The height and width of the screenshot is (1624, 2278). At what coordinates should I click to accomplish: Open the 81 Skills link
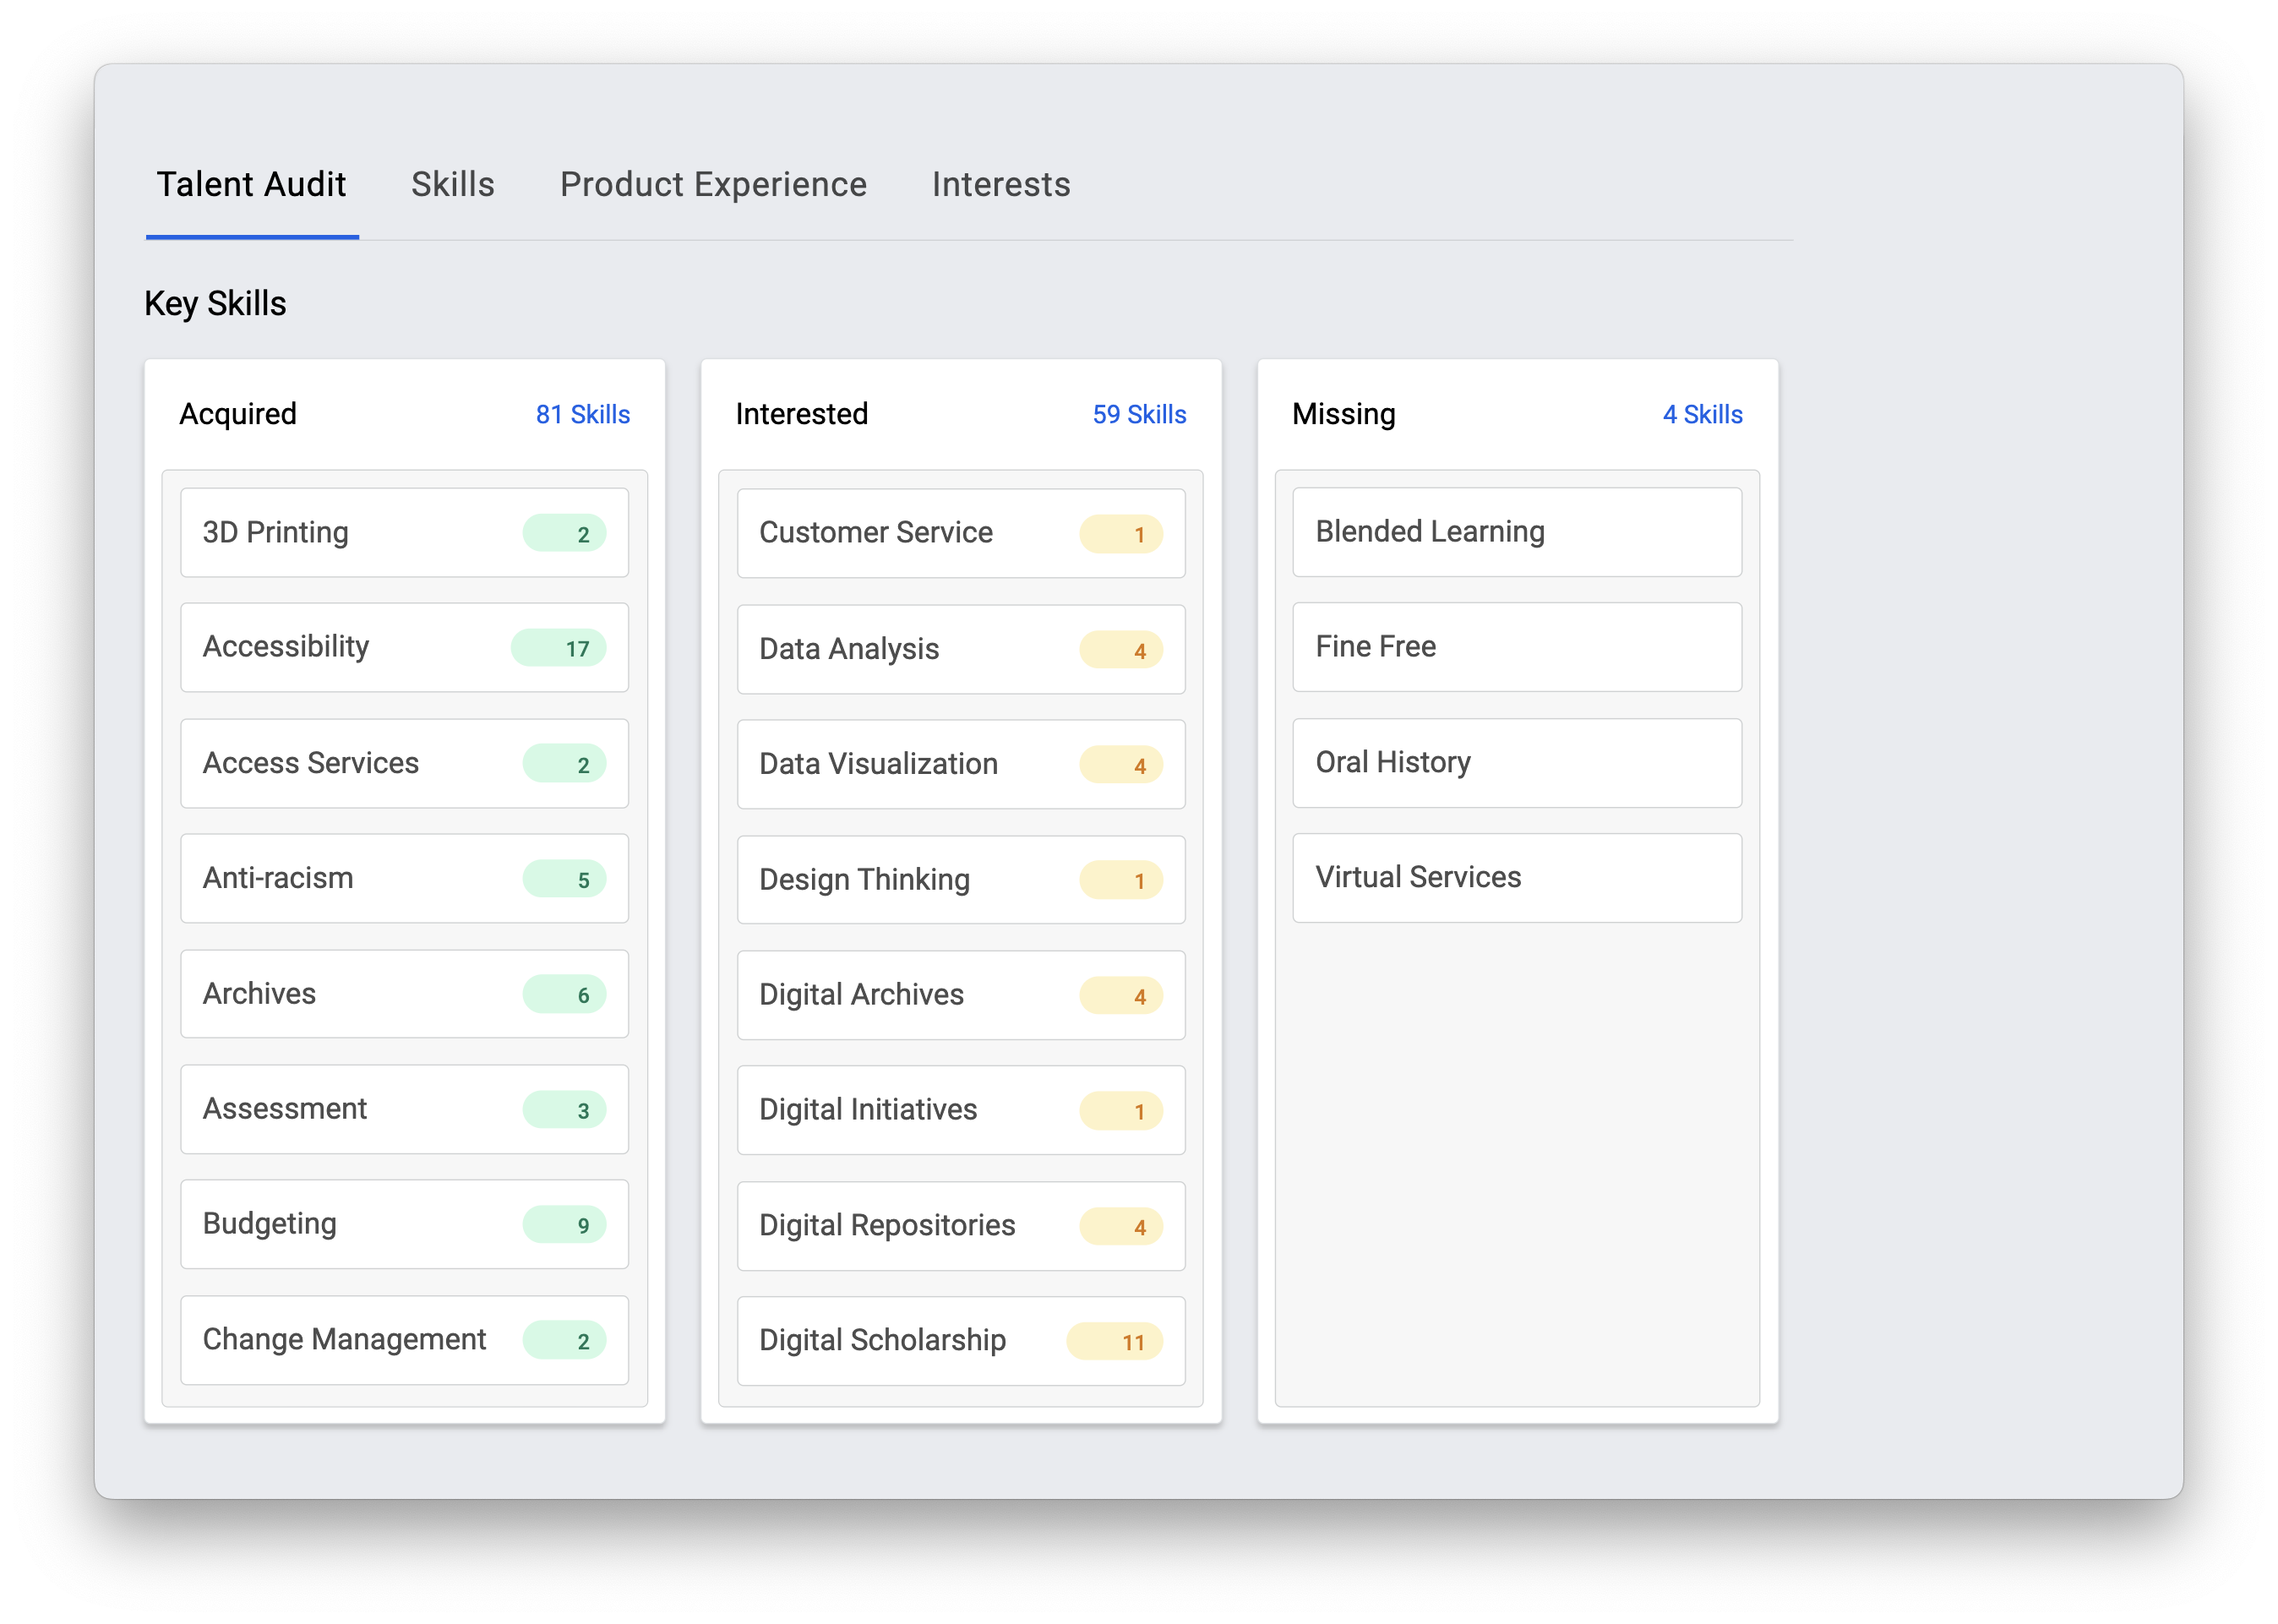582,414
